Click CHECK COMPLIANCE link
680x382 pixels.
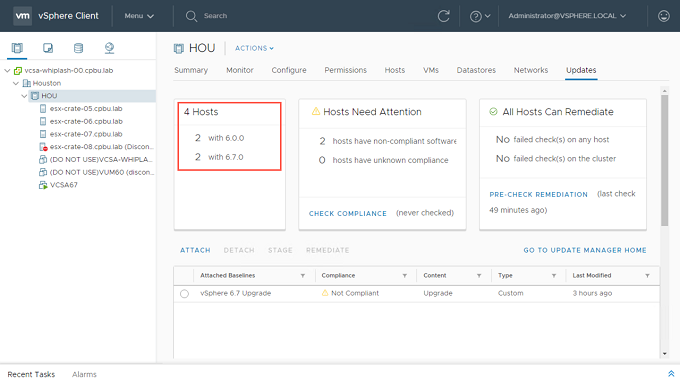point(348,213)
